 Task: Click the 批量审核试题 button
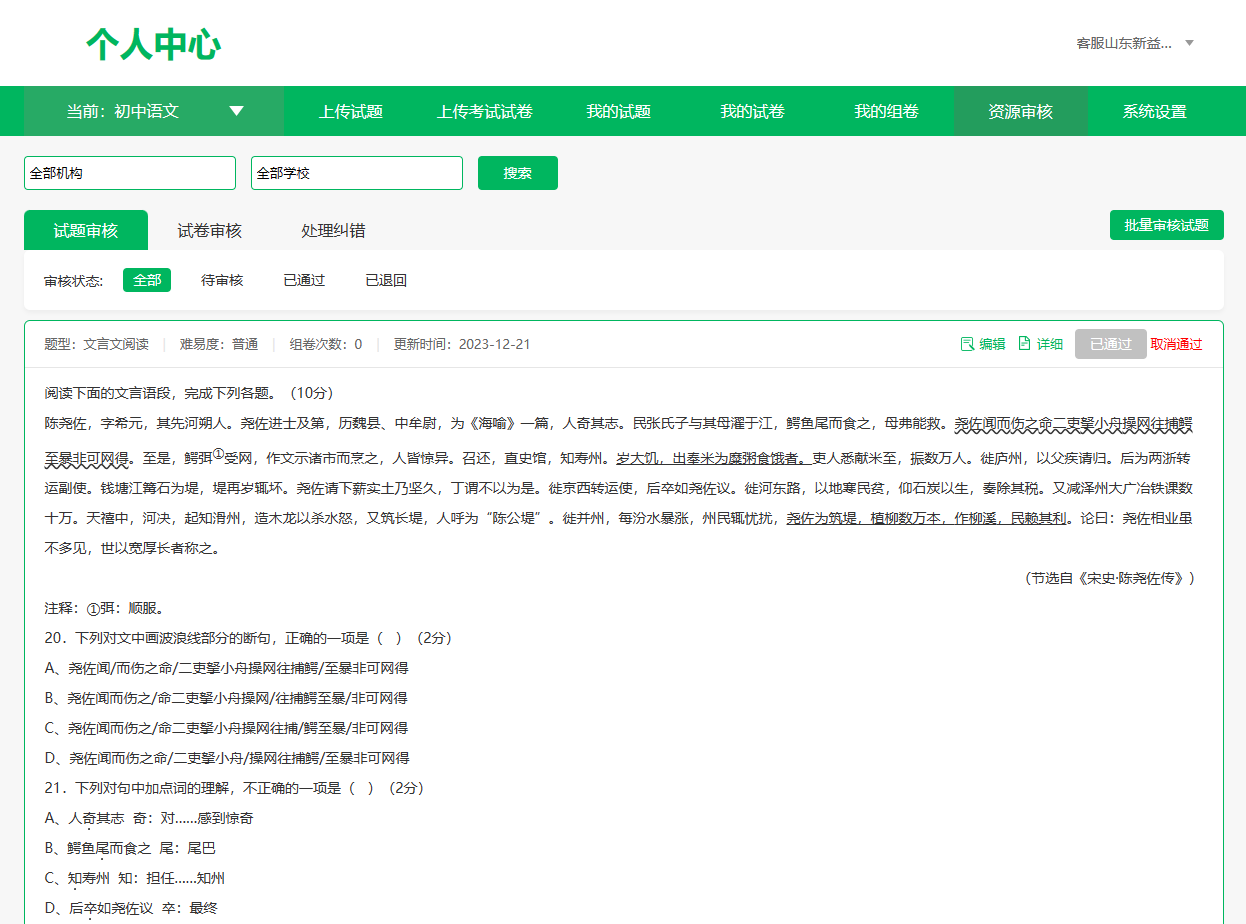[x=1166, y=224]
